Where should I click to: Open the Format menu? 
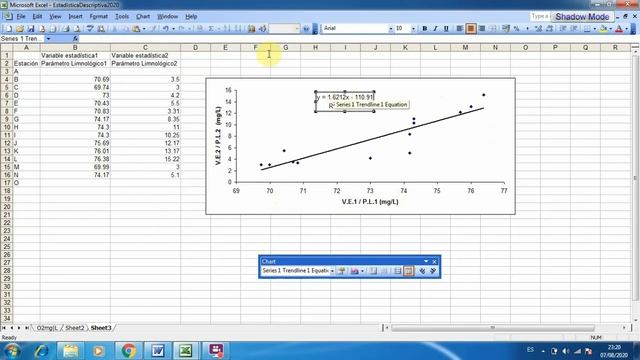point(98,16)
